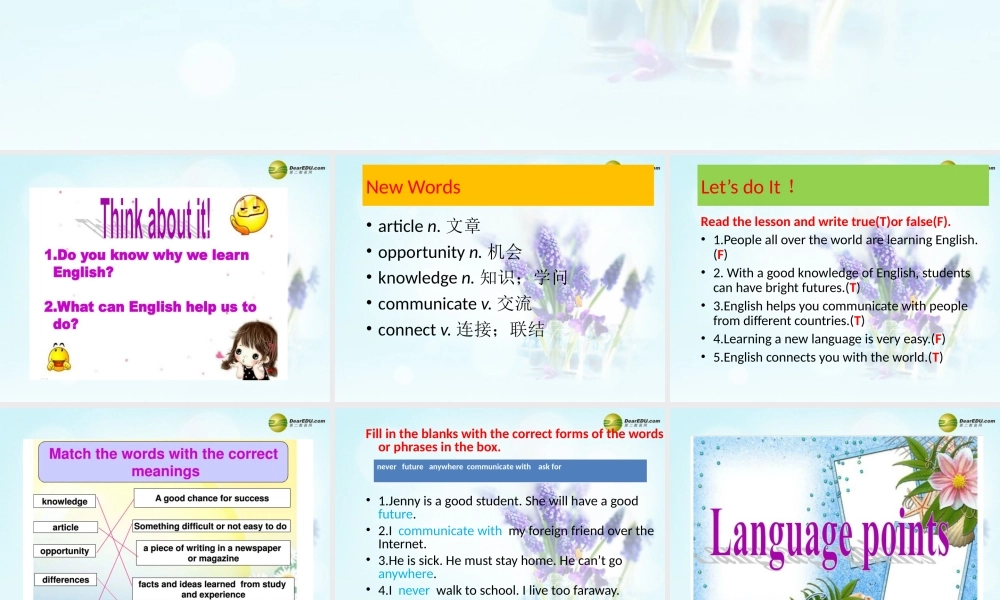The height and width of the screenshot is (600, 1000).
Task: Select the (F) answer for statement 1
Action: 720,254
